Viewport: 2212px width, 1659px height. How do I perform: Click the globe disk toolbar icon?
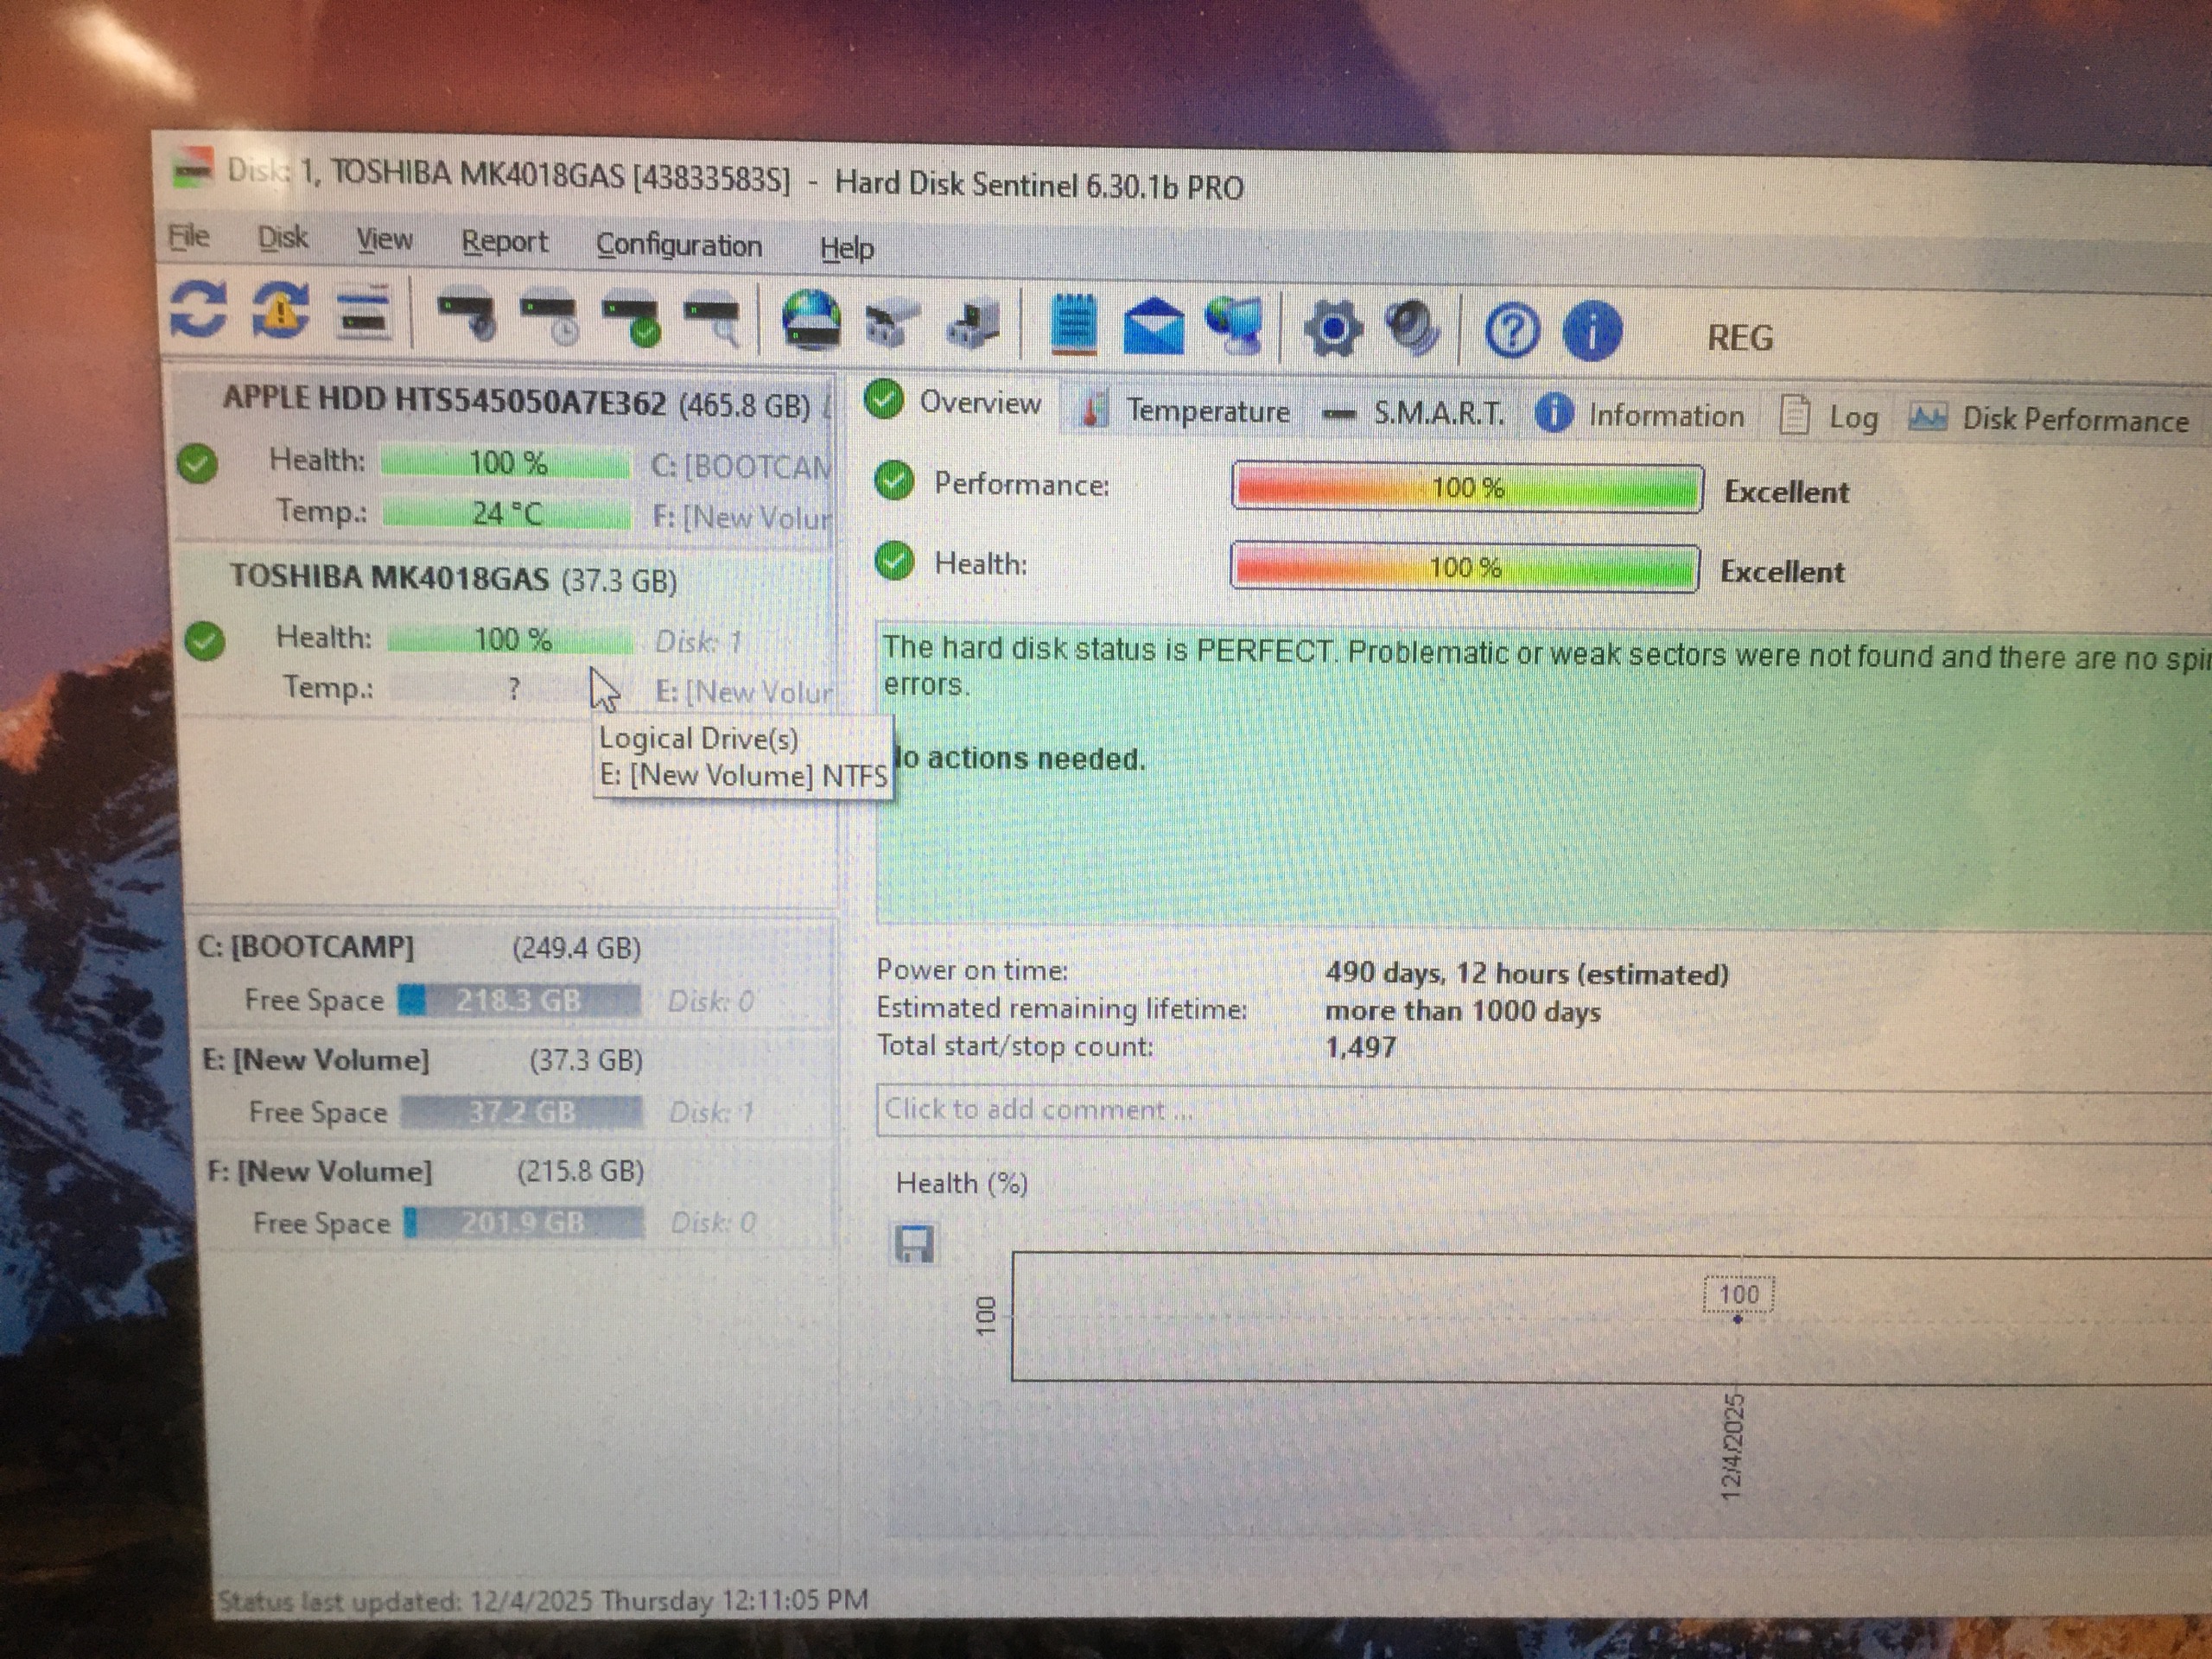point(811,321)
